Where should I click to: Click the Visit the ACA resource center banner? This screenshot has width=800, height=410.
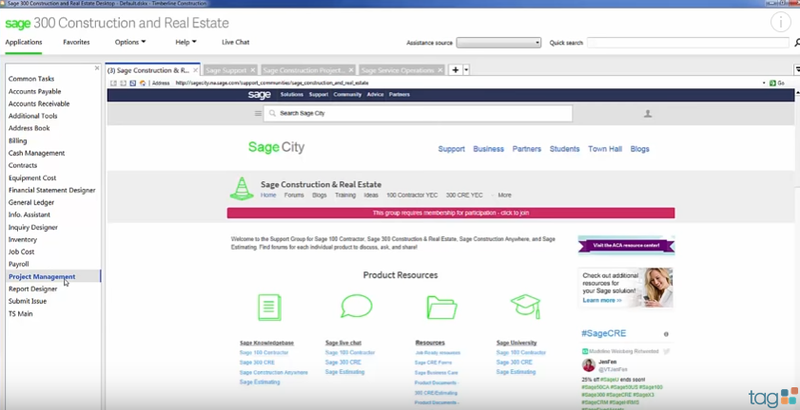627,246
